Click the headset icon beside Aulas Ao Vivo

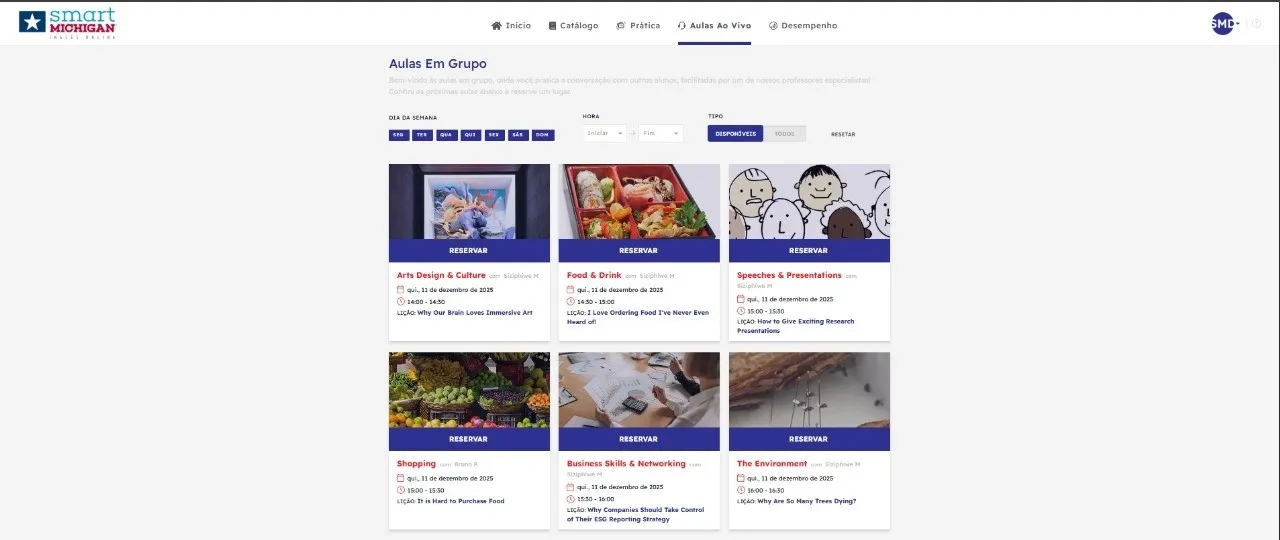tap(682, 25)
